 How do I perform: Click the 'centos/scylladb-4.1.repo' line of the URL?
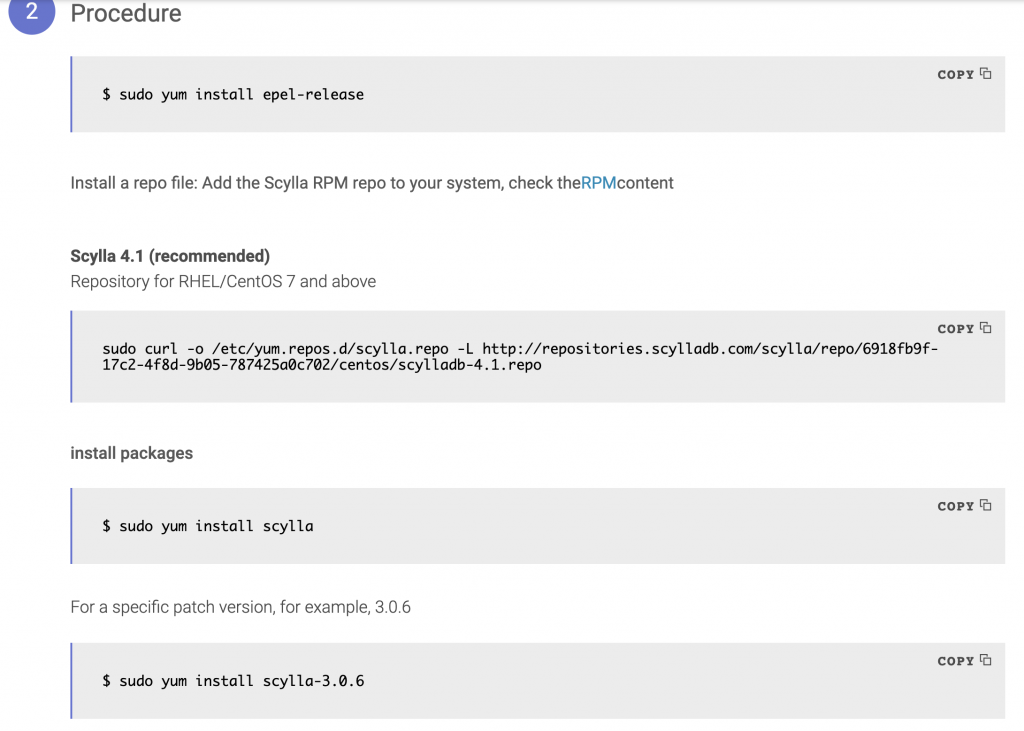[x=322, y=365]
